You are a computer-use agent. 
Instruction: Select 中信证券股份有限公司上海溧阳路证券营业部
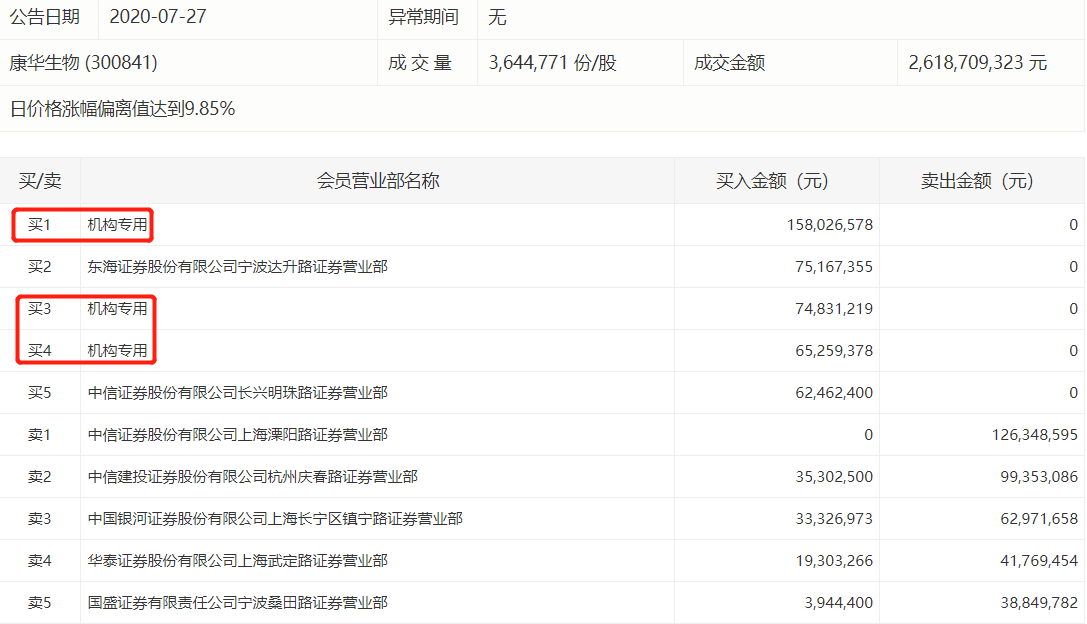[238, 435]
